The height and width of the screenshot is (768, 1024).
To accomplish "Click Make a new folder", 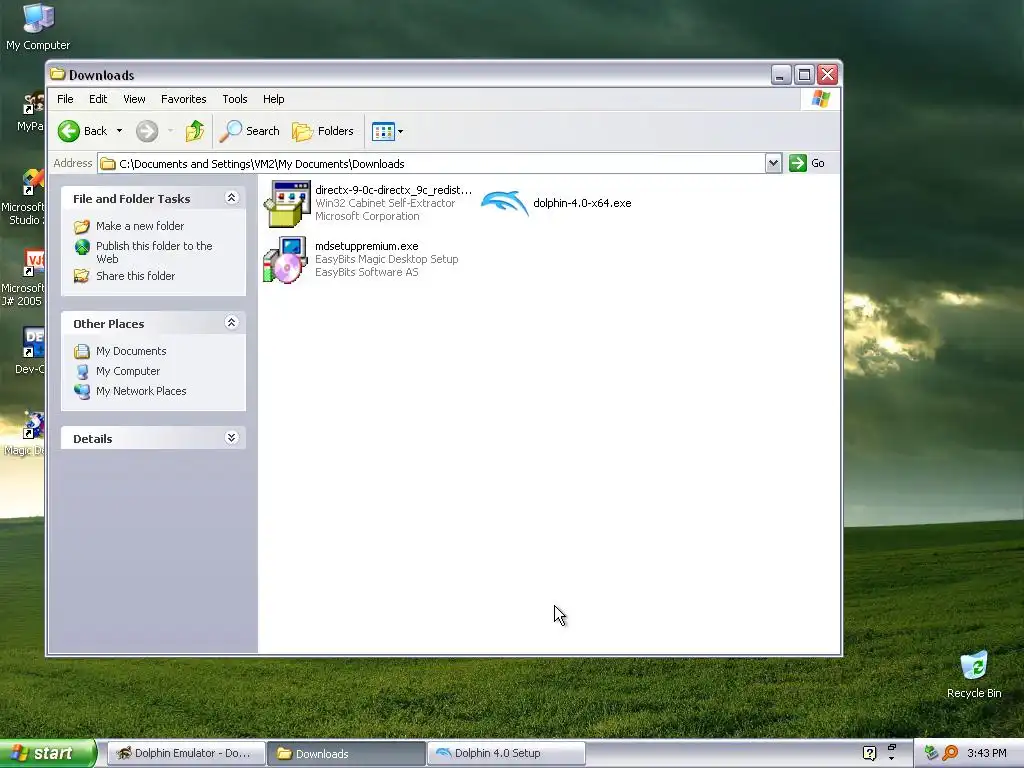I will click(140, 226).
